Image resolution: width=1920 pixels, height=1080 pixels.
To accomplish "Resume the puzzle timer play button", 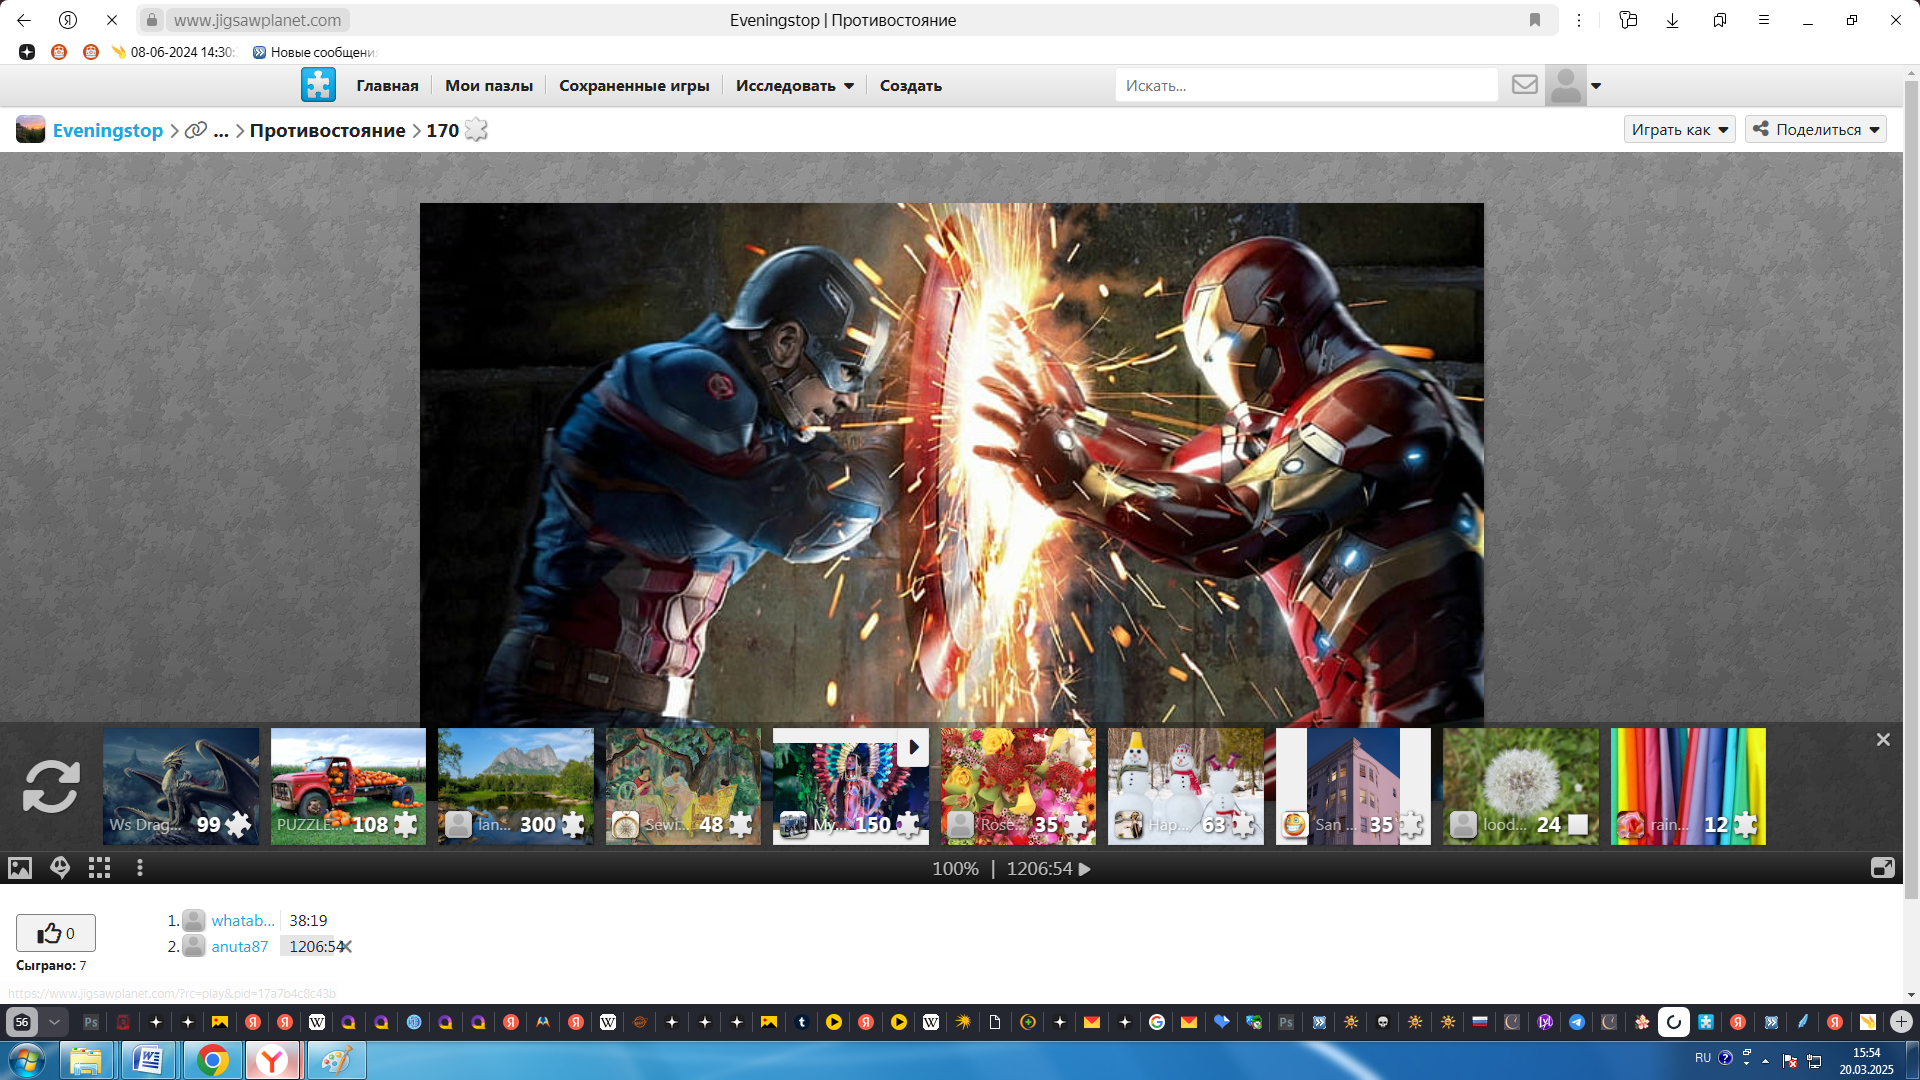I will 1085,869.
